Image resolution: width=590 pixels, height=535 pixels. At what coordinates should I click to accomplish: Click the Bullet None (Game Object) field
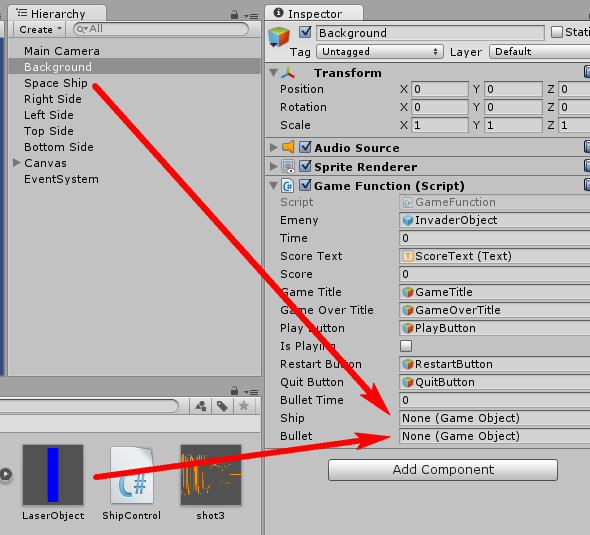(x=494, y=436)
